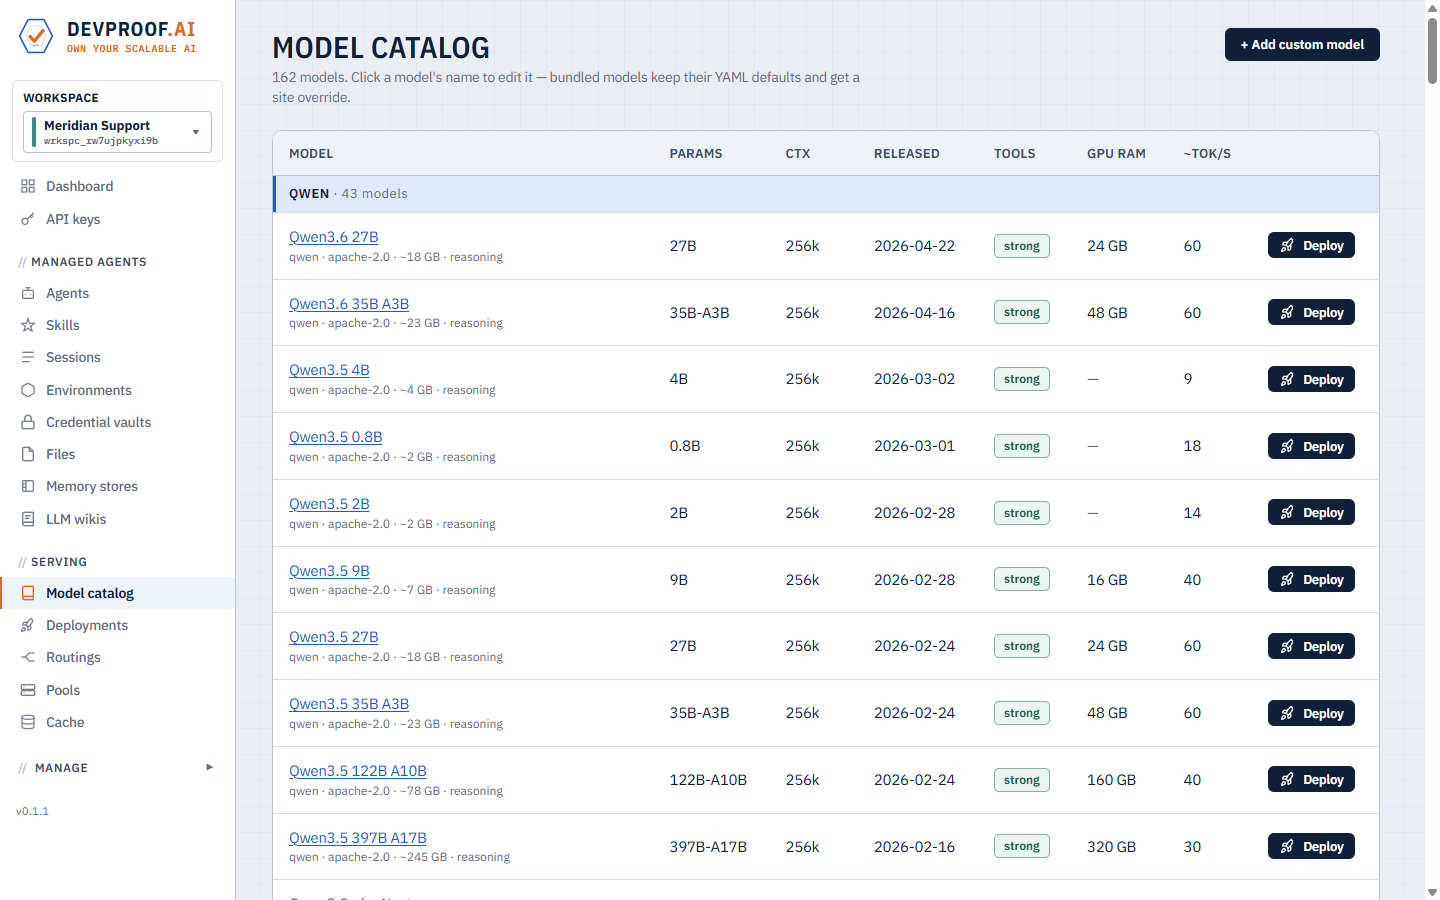Open the Qwen3.5 27B link

333,637
